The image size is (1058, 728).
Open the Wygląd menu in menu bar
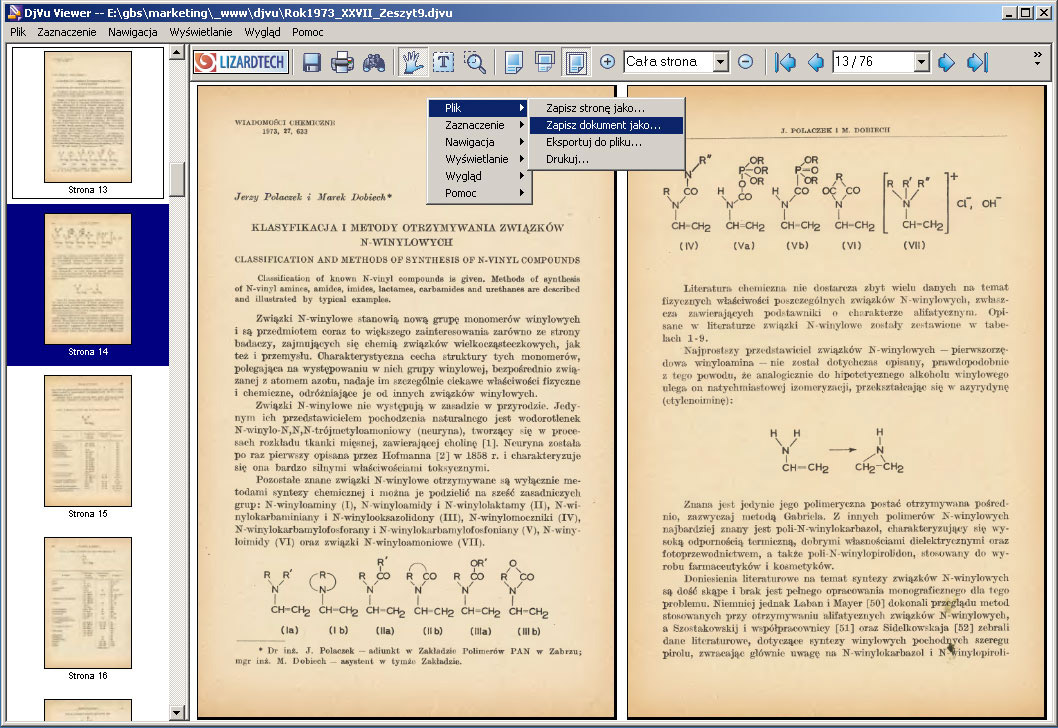point(262,32)
